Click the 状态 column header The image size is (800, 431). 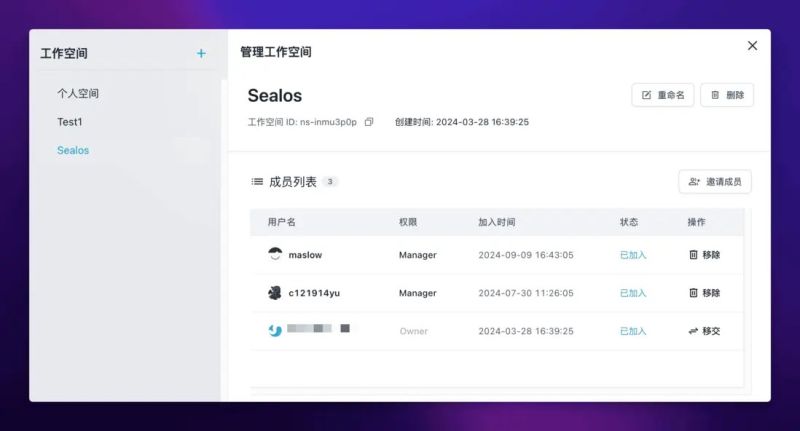coord(629,222)
